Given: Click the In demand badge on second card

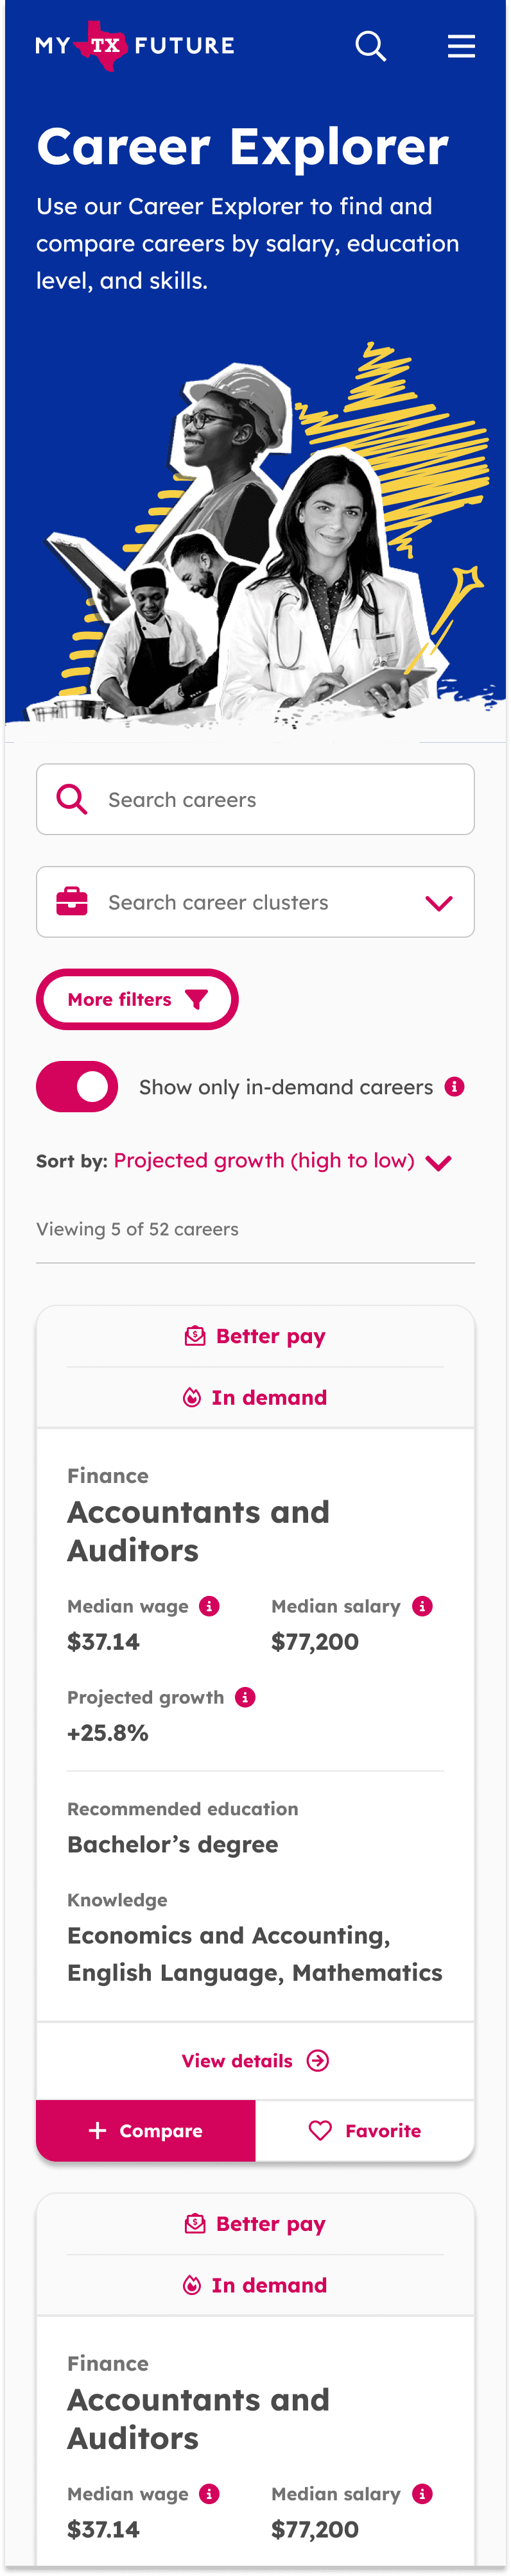Looking at the screenshot, I should pyautogui.click(x=255, y=2285).
